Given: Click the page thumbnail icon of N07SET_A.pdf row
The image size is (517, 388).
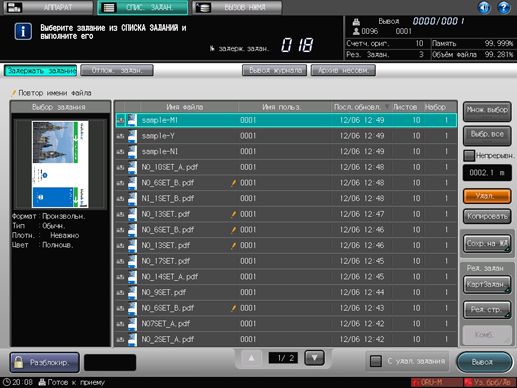Looking at the screenshot, I should click(132, 324).
